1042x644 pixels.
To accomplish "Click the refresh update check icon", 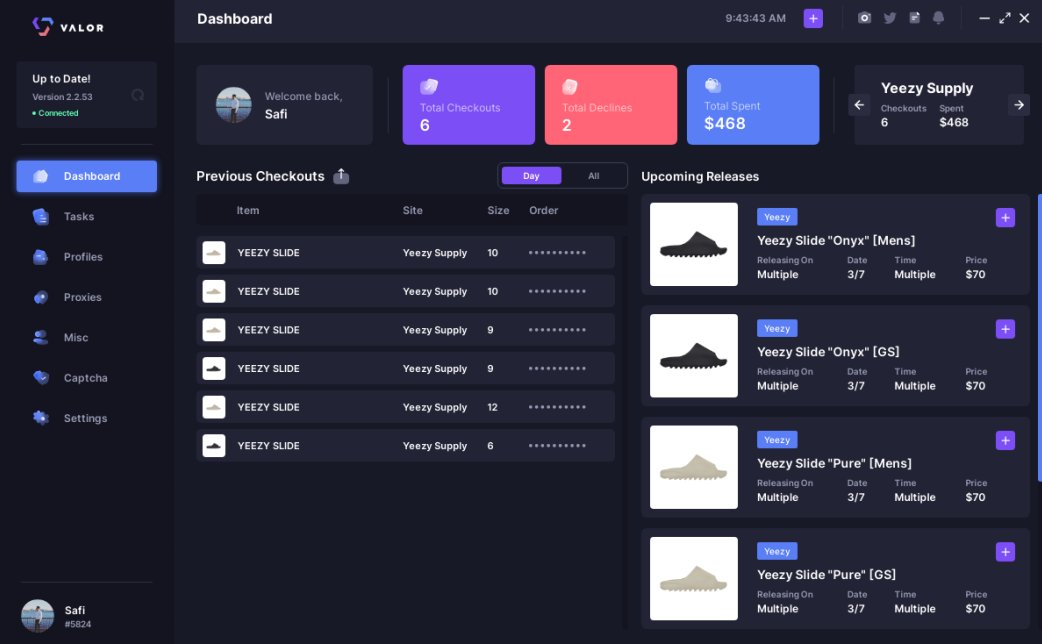I will [138, 95].
